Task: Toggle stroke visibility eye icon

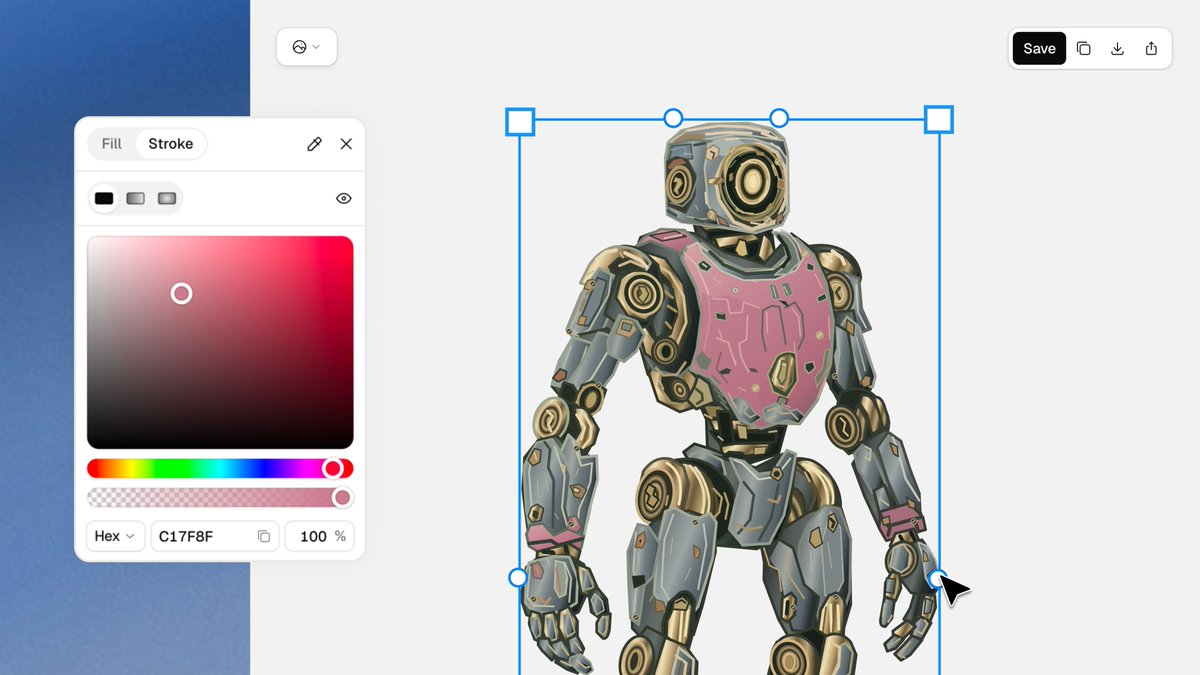Action: click(x=343, y=198)
